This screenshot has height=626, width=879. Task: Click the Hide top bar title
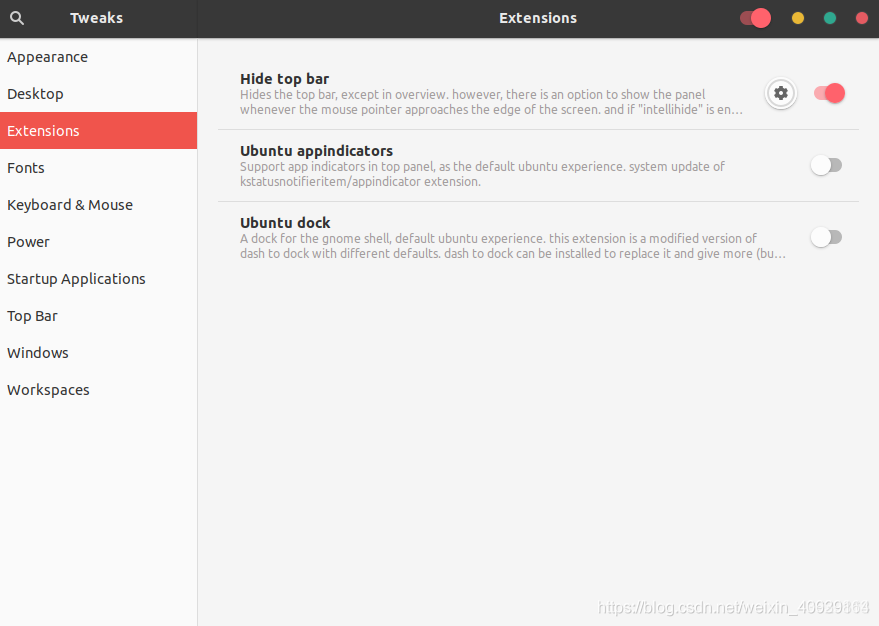point(284,79)
